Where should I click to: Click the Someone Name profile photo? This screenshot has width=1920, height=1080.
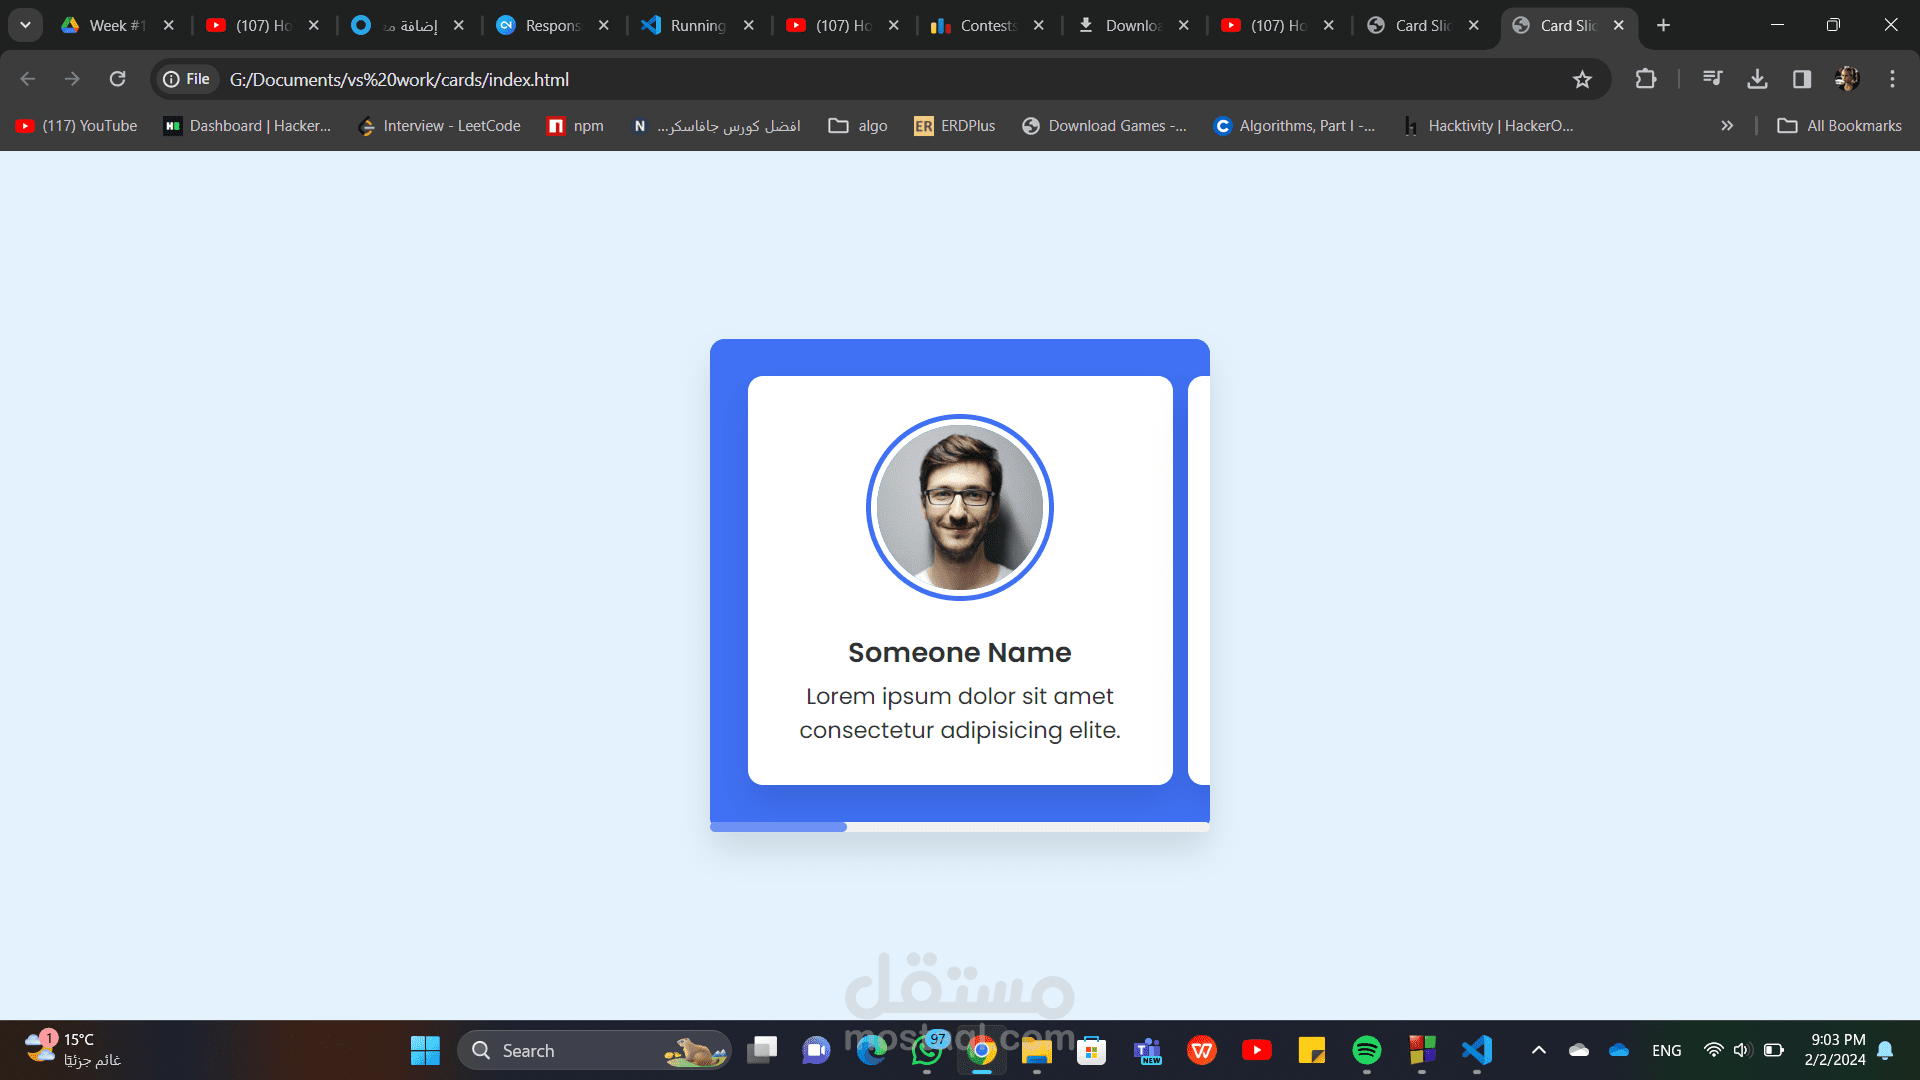(x=959, y=507)
